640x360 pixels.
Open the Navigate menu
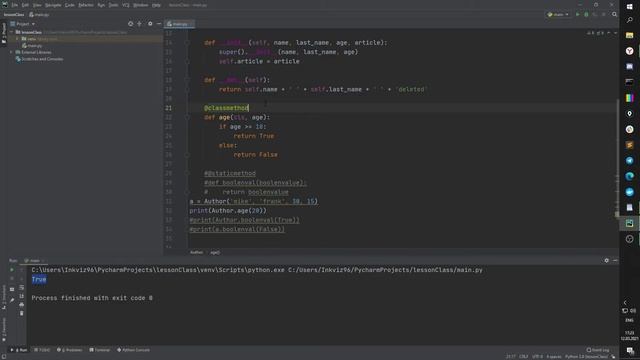pyautogui.click(x=53, y=5)
